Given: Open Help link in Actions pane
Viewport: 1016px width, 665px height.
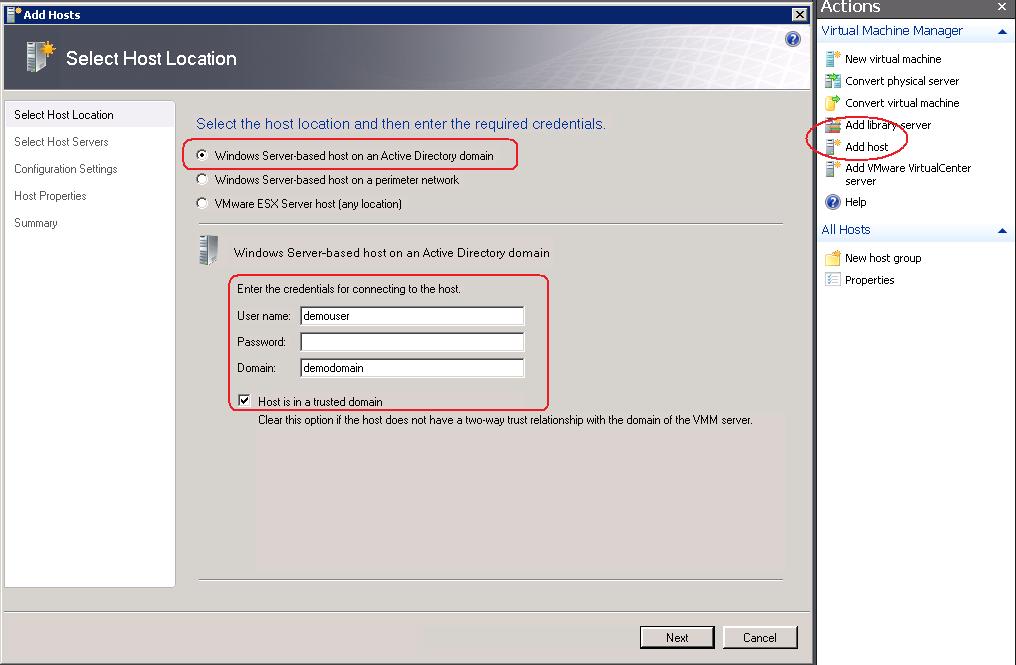Looking at the screenshot, I should coord(855,202).
